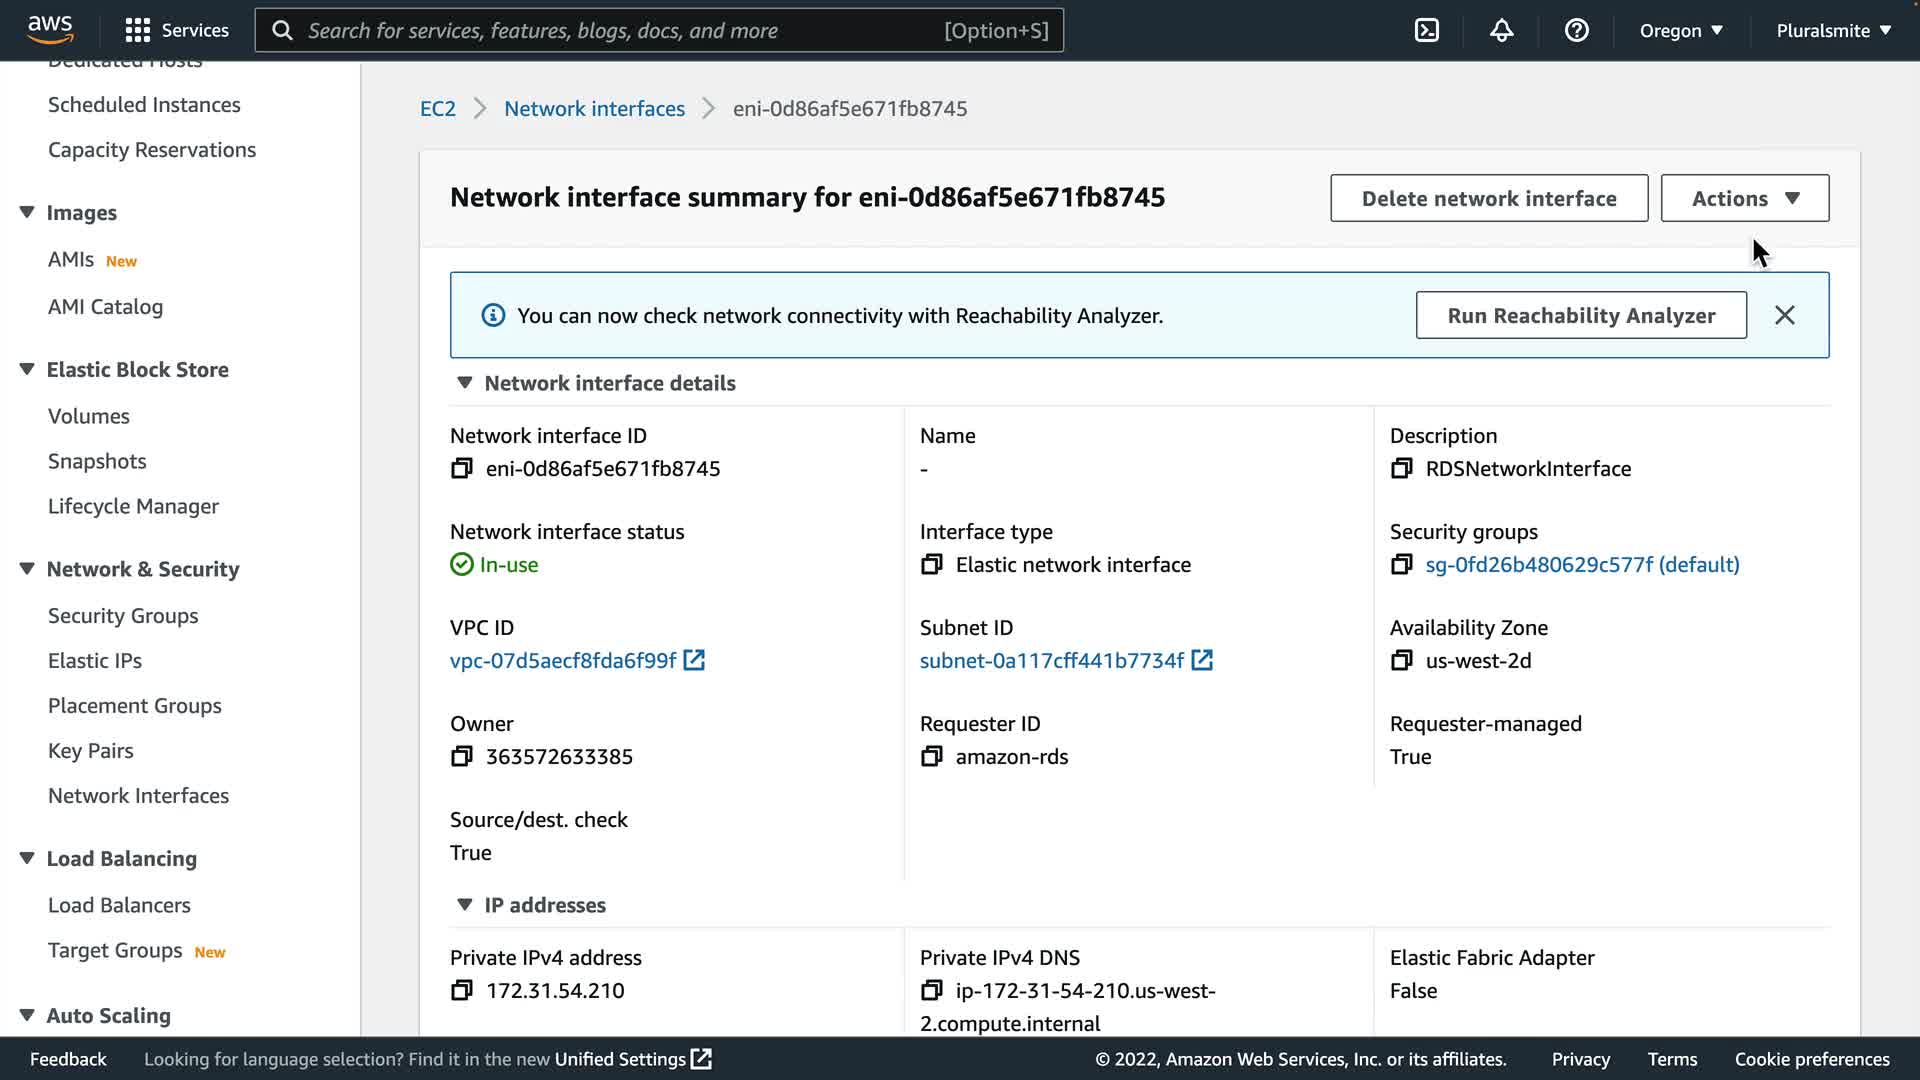
Task: Open the Oregon region selector
Action: coord(1680,30)
